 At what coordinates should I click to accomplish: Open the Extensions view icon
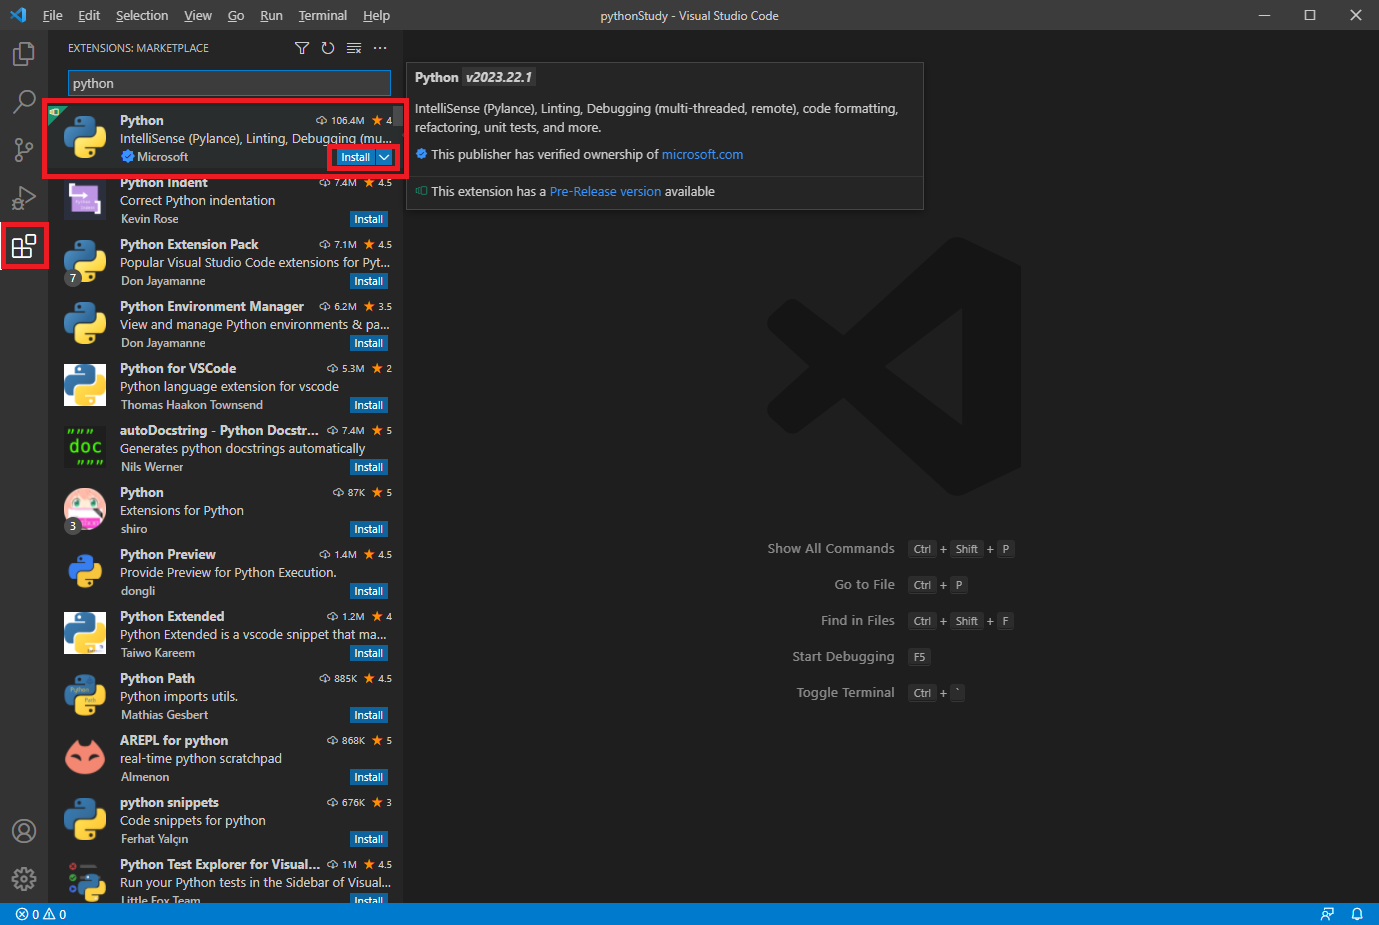click(x=24, y=246)
